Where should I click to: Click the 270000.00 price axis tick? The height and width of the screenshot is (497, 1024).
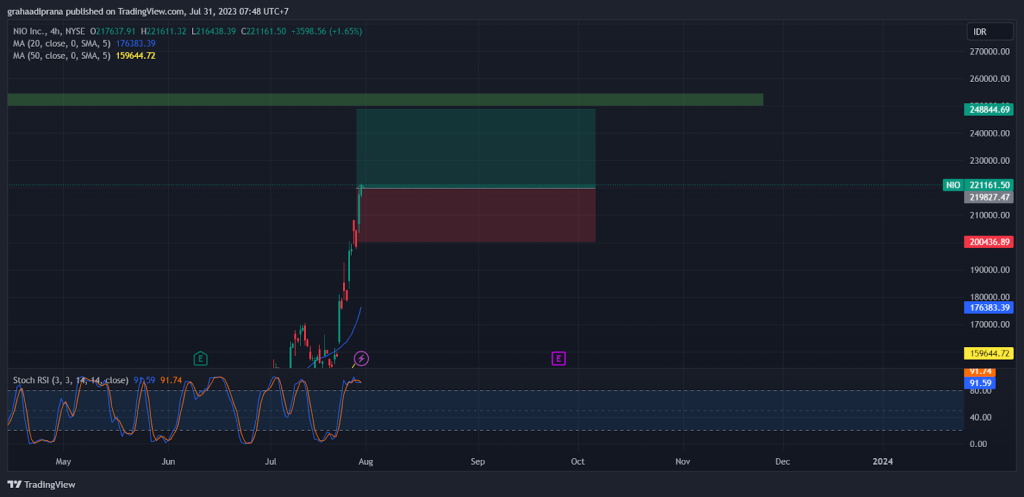(x=991, y=52)
